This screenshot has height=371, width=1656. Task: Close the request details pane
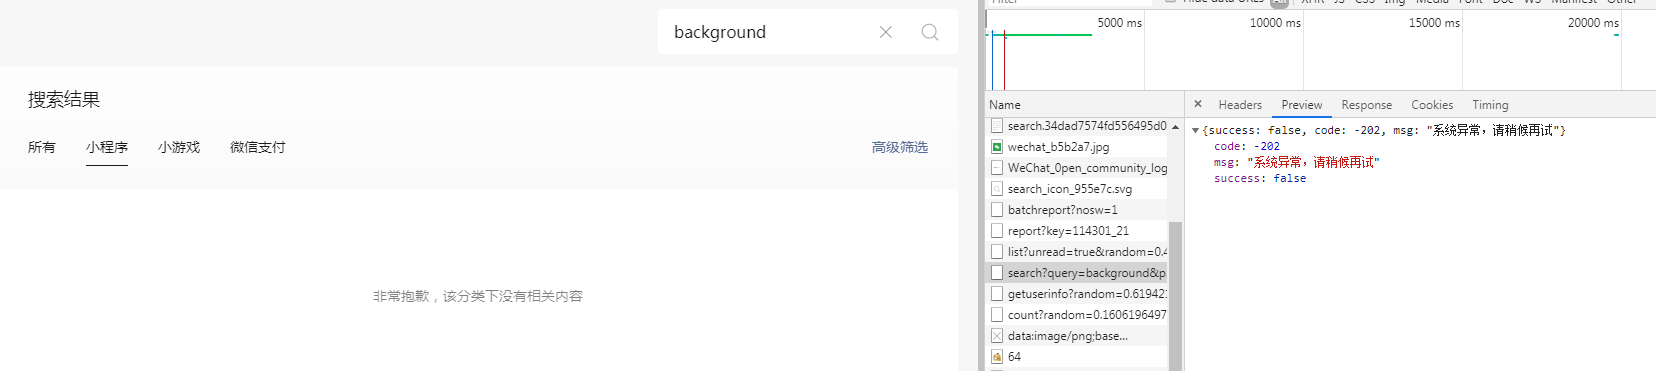1198,104
